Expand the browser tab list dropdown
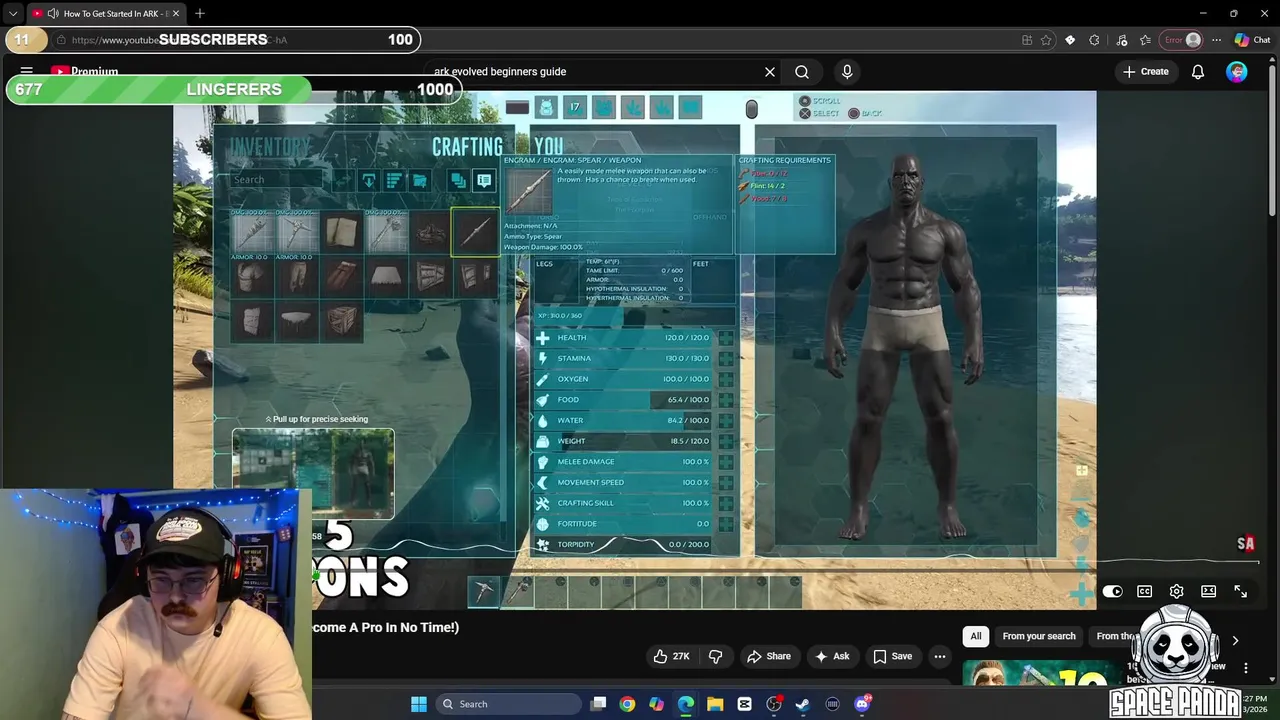 tap(12, 13)
